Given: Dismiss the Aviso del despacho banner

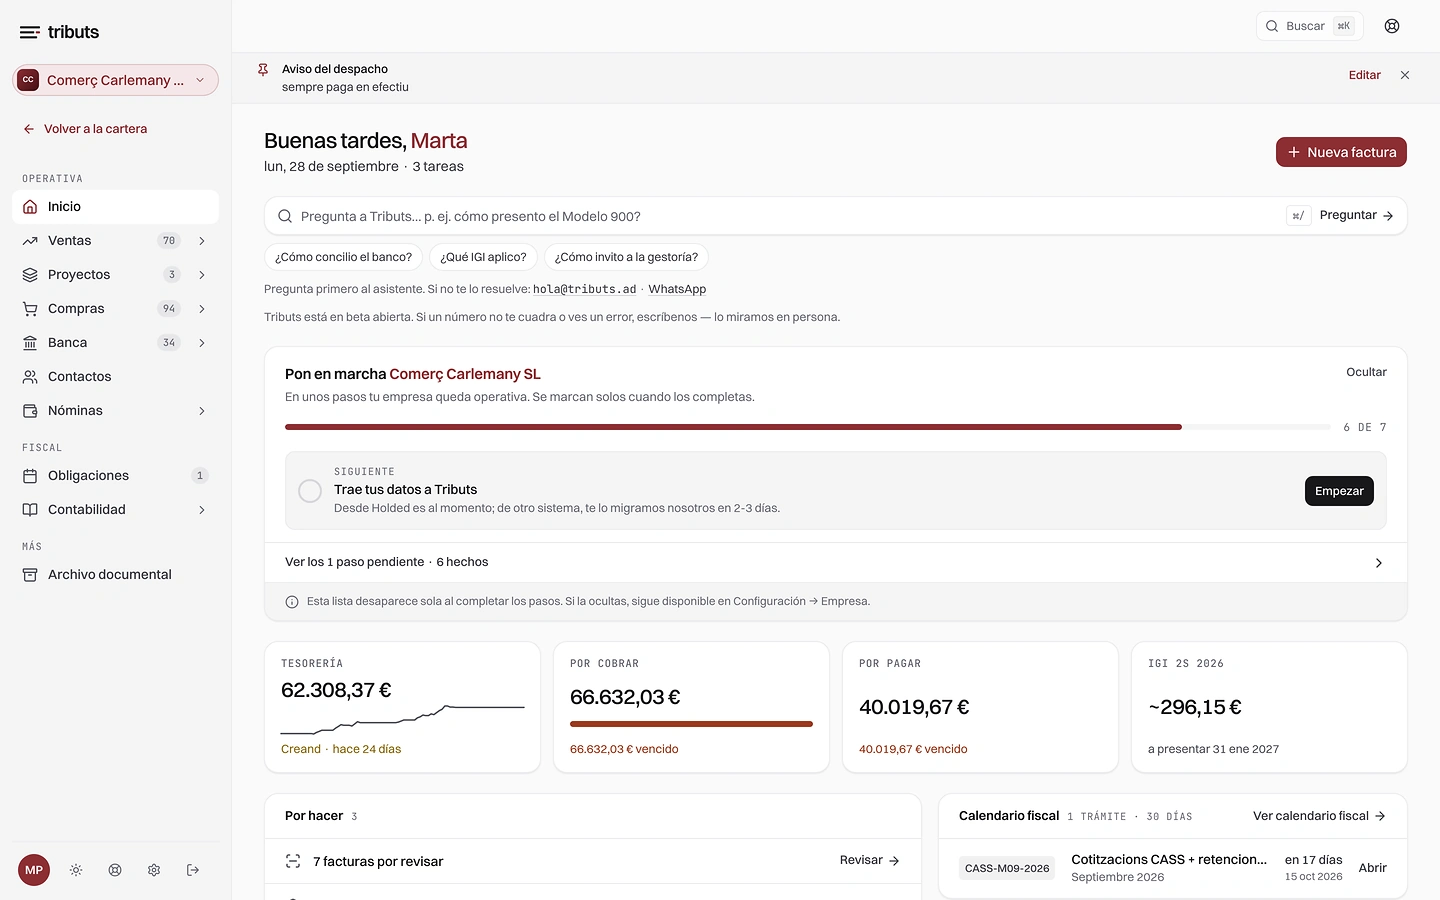Looking at the screenshot, I should 1405,75.
